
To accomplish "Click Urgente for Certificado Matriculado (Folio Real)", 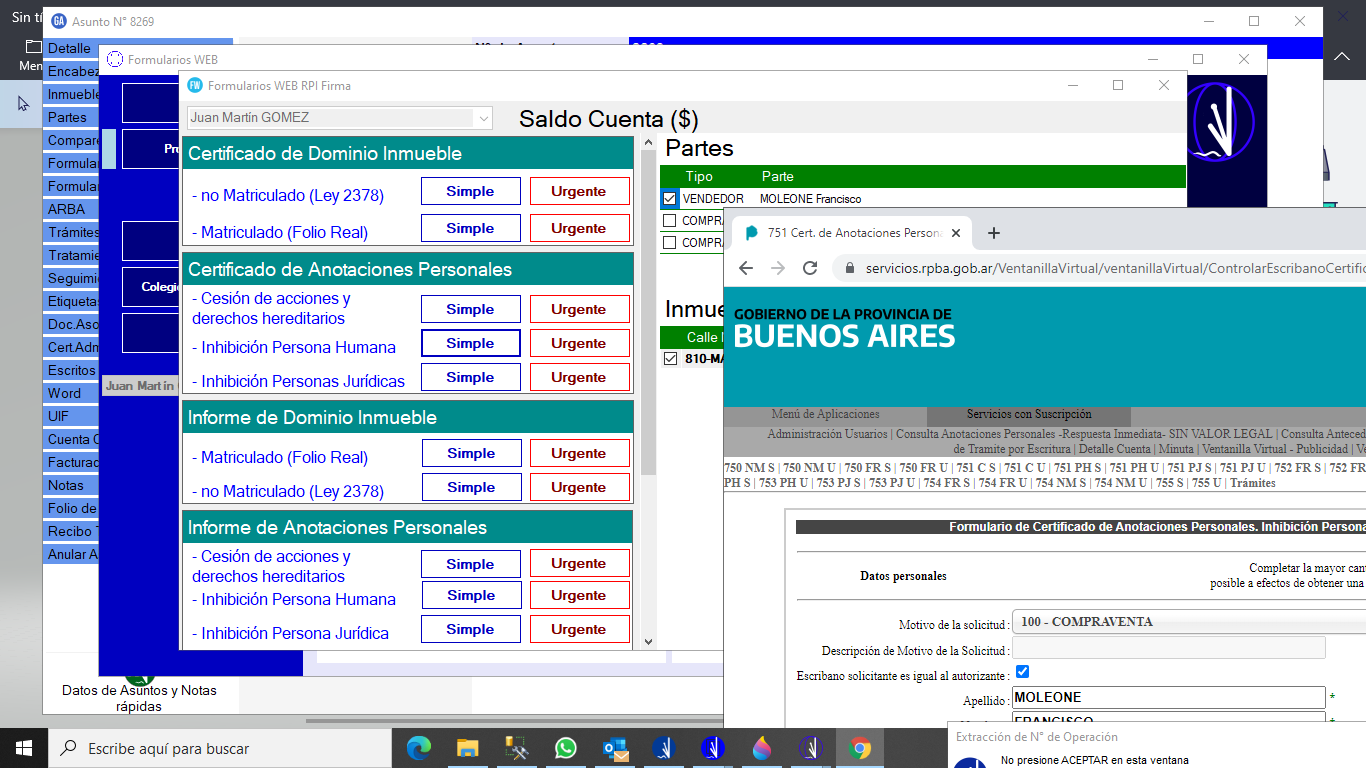I will point(579,228).
